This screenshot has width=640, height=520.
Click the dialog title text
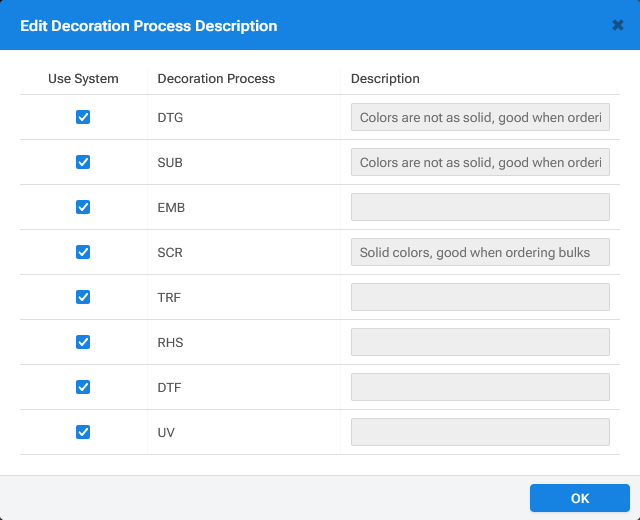tap(149, 26)
